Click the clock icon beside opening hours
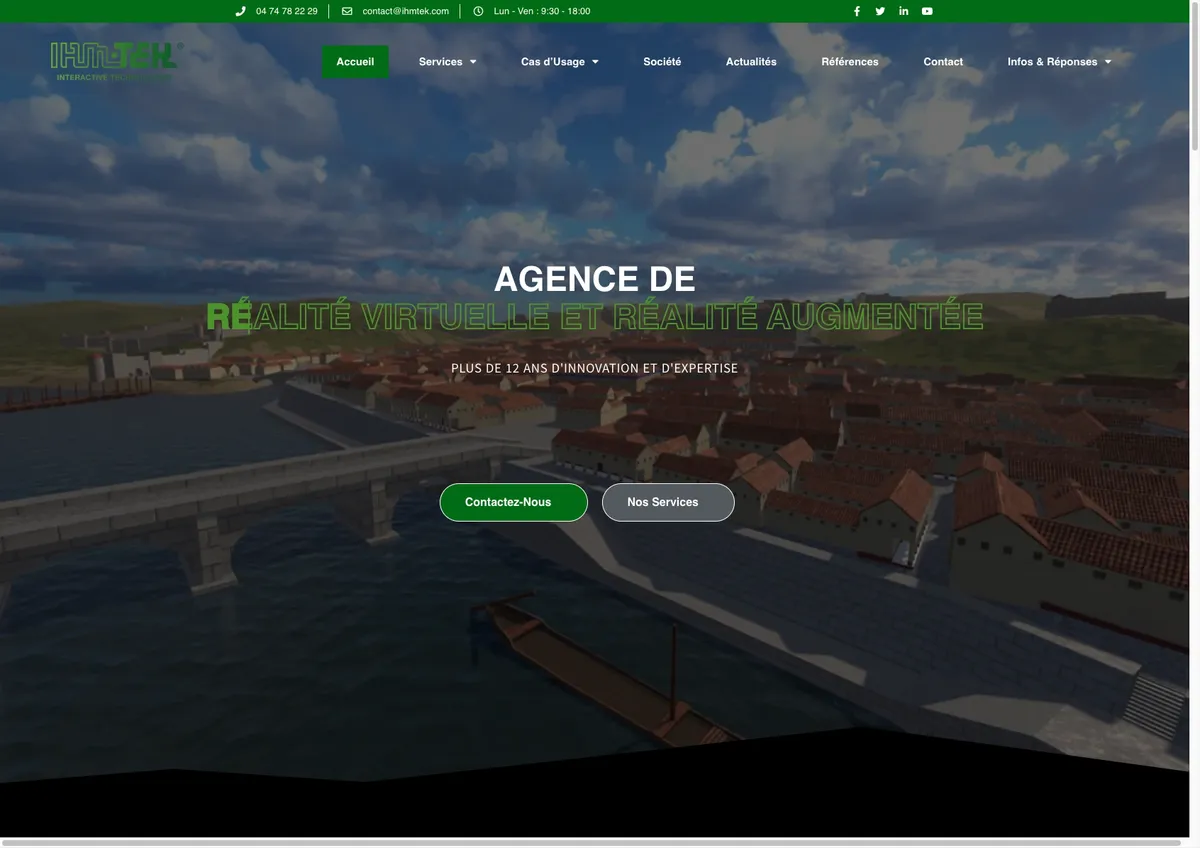The height and width of the screenshot is (848, 1200). click(x=478, y=11)
